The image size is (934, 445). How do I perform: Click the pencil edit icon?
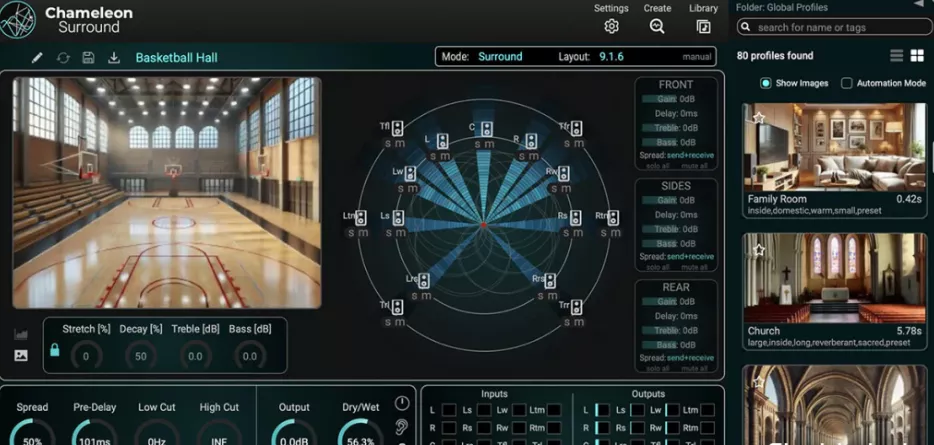(x=37, y=58)
